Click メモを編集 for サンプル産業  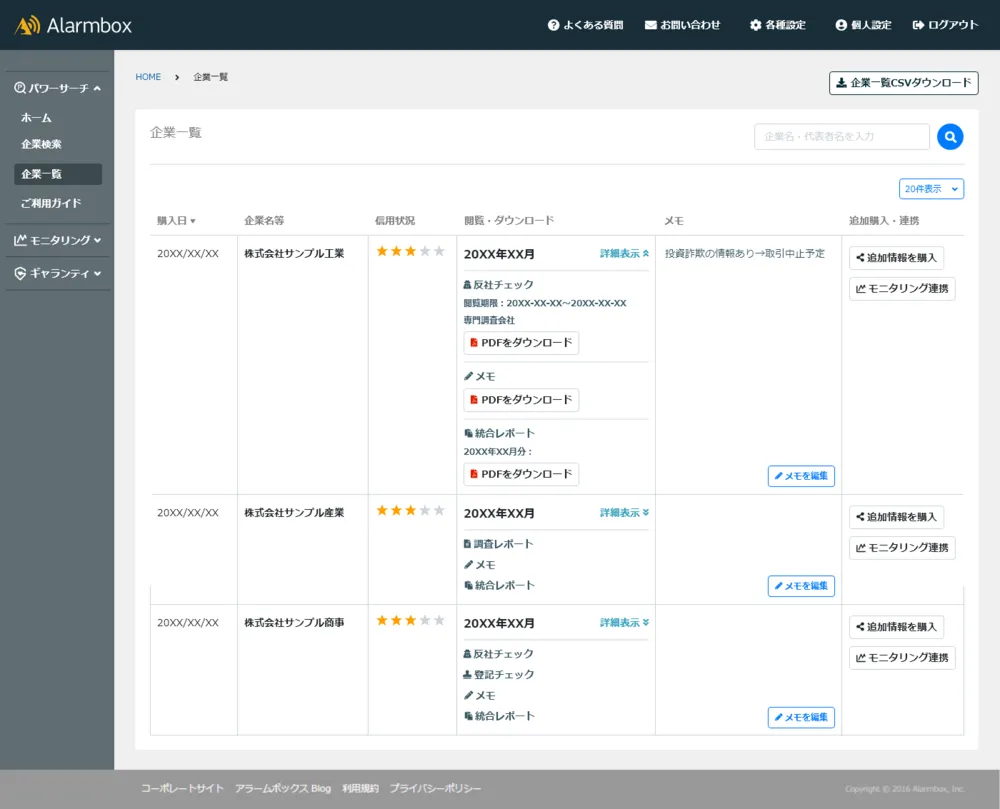(801, 586)
